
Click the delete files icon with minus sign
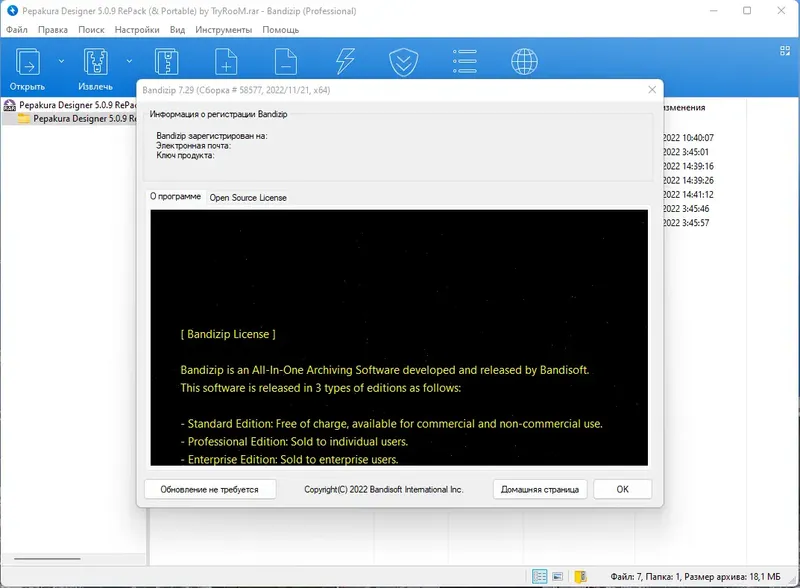tap(285, 62)
